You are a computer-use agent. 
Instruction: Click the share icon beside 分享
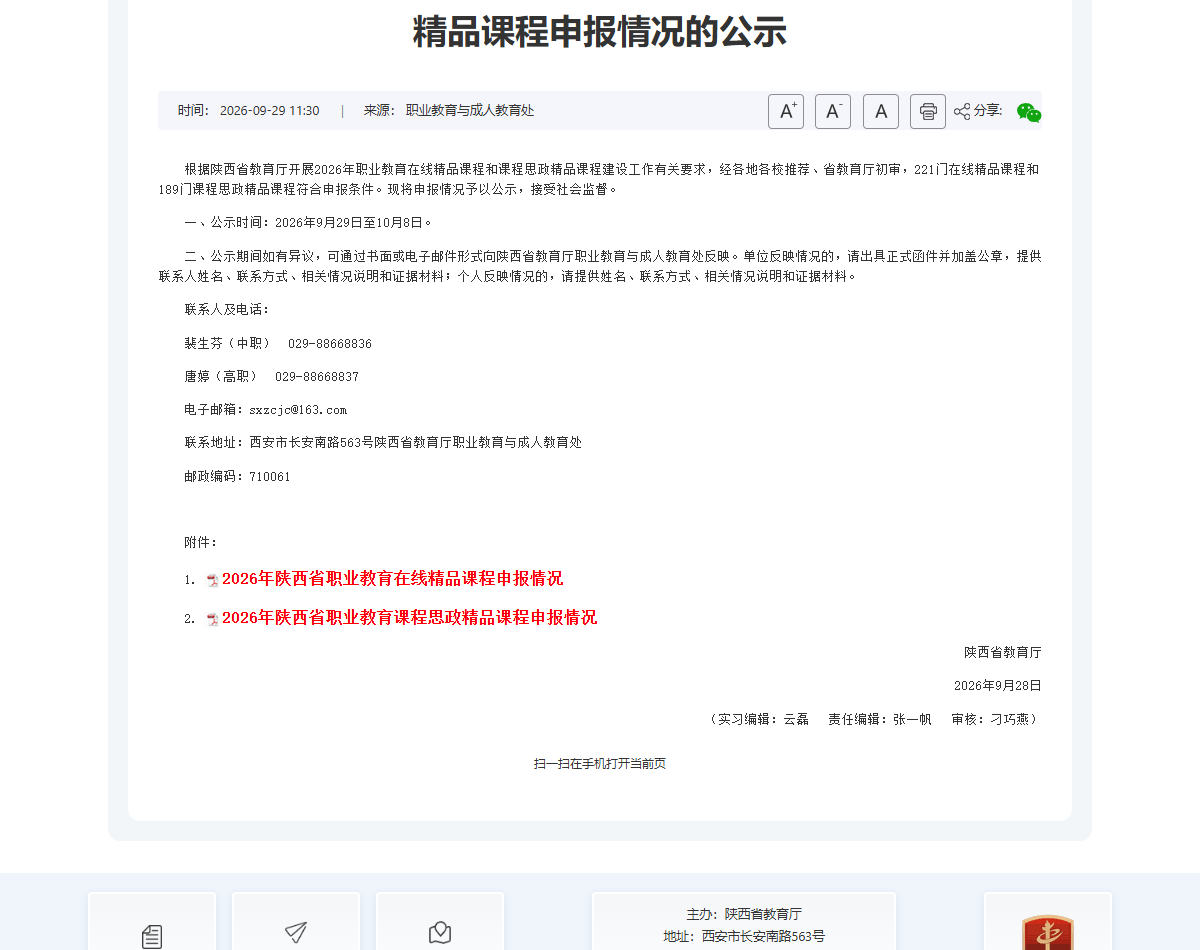tap(962, 111)
